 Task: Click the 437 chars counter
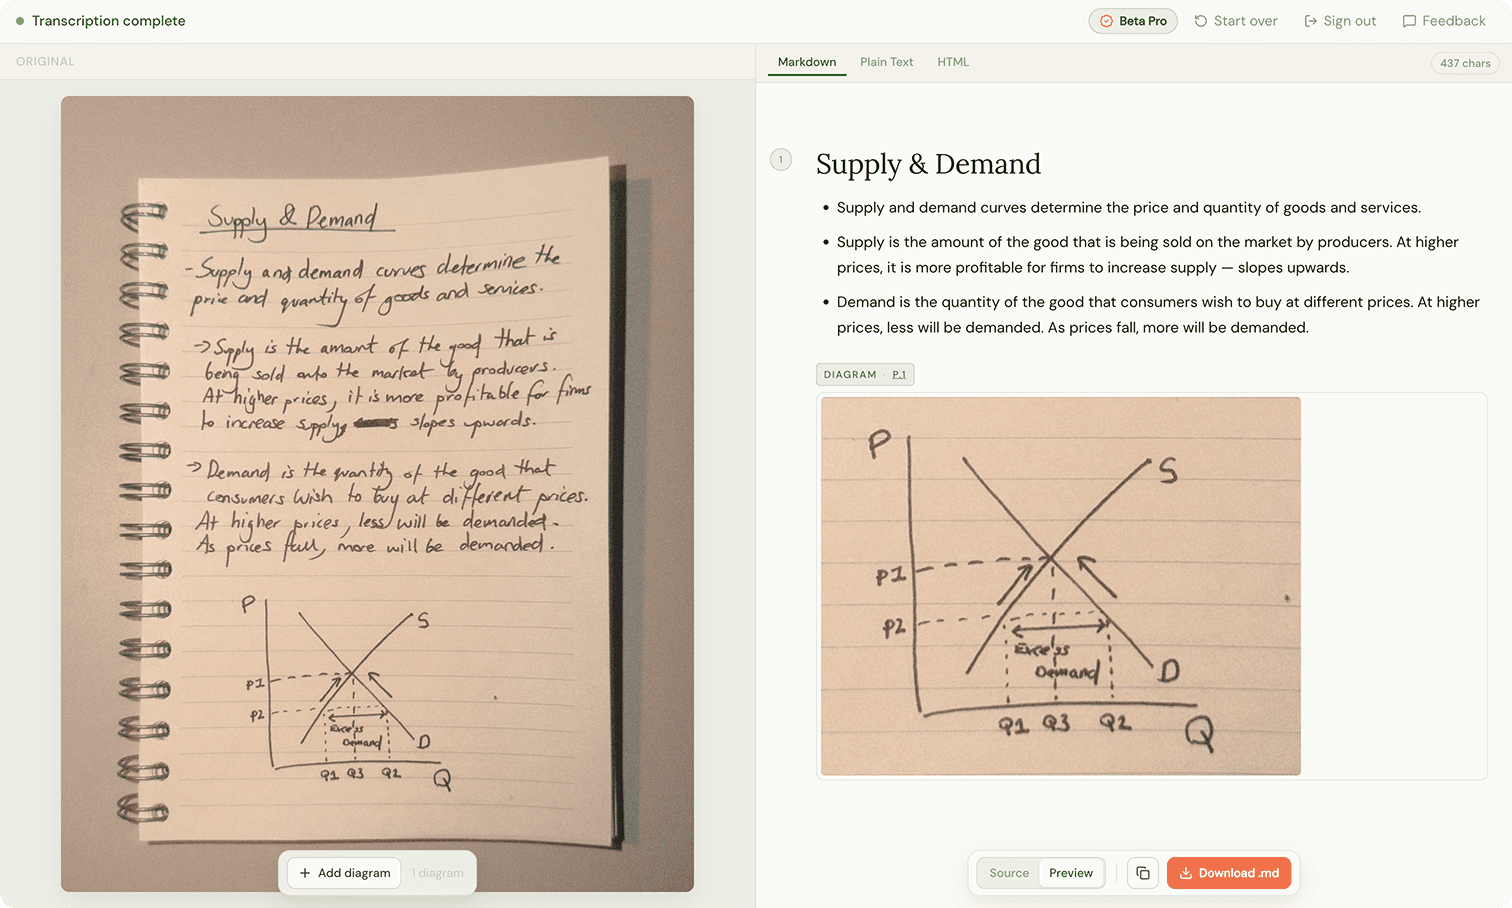click(x=1465, y=63)
